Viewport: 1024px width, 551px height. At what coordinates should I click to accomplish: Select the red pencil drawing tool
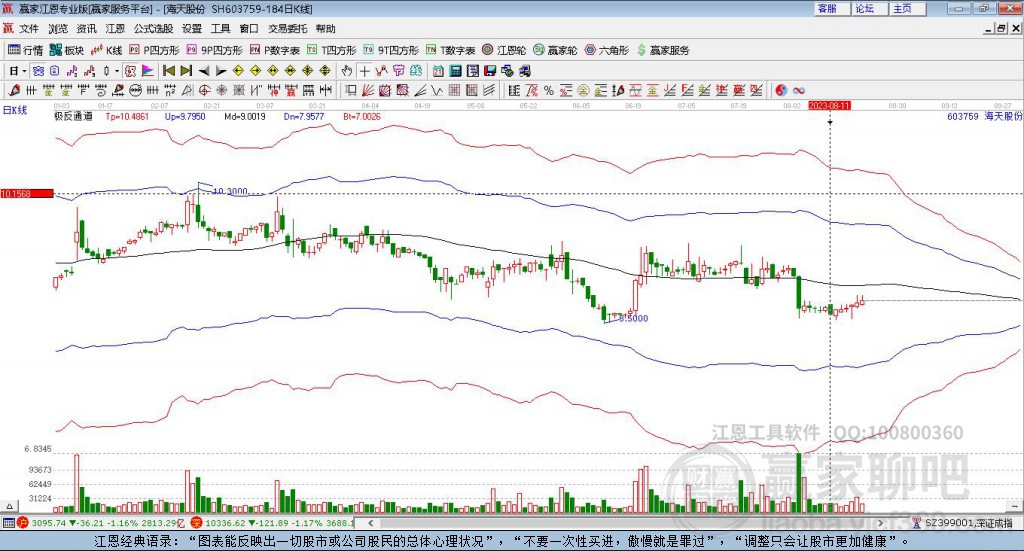coord(14,90)
